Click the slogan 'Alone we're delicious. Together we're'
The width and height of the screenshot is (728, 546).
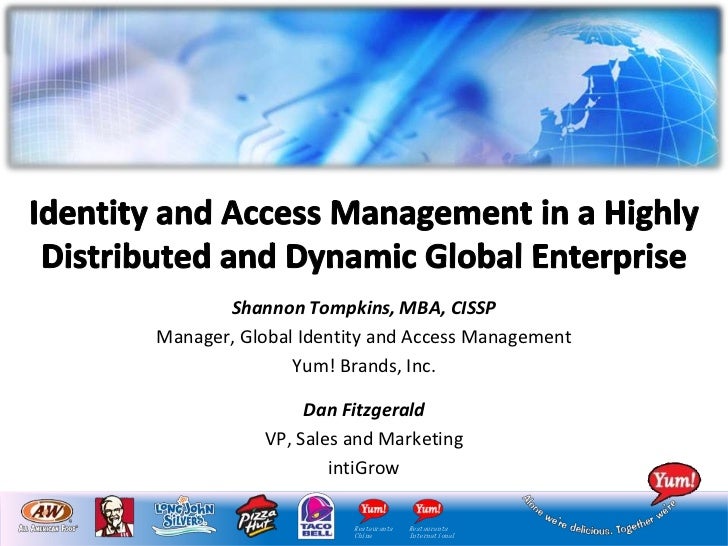pyautogui.click(x=599, y=516)
